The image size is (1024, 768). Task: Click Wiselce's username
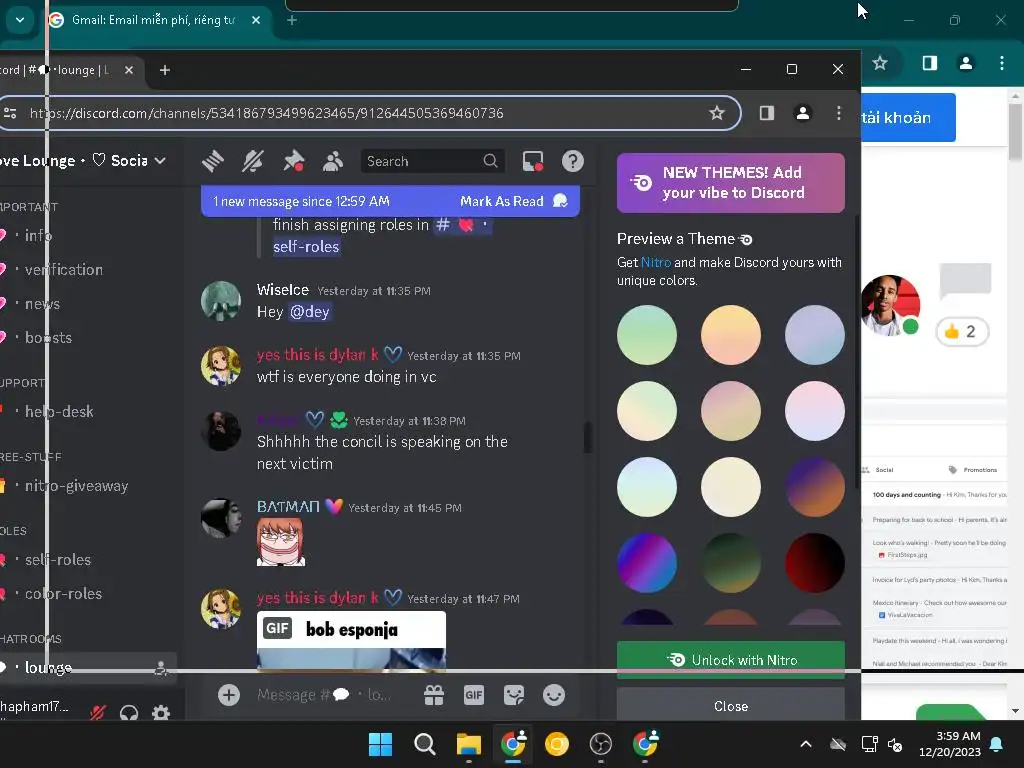(282, 289)
